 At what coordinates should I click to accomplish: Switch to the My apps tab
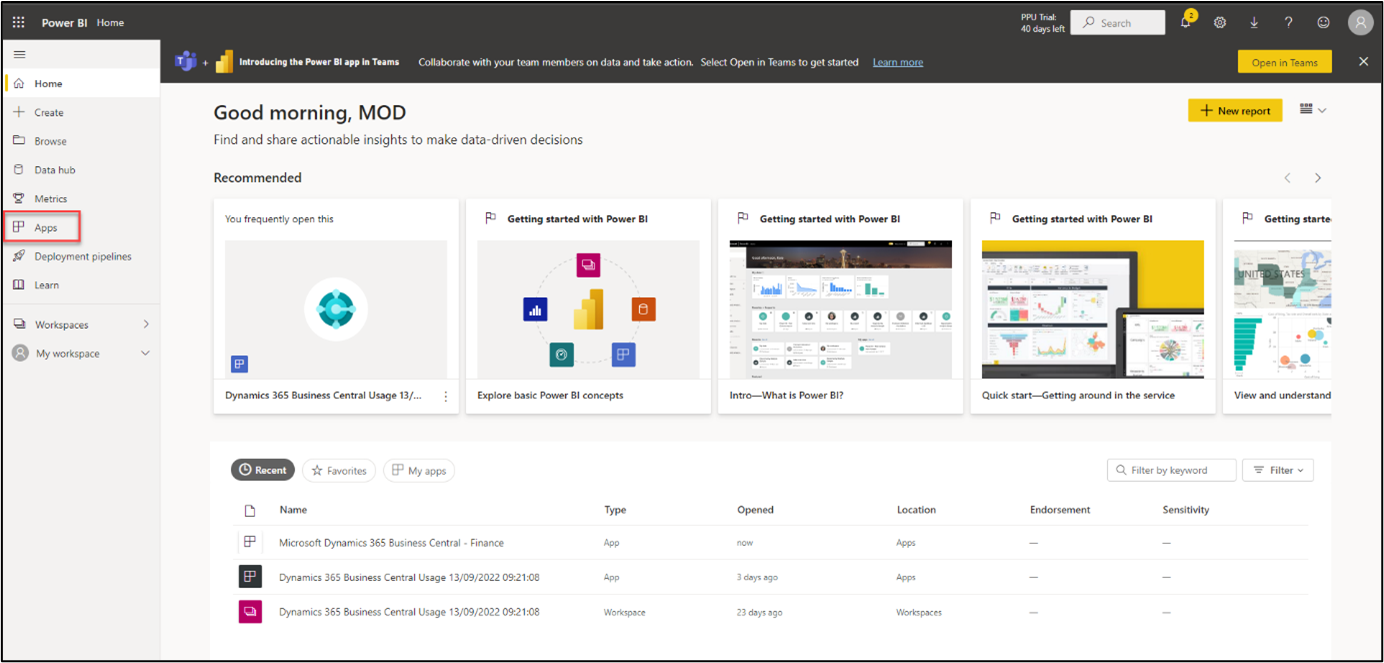coord(419,470)
